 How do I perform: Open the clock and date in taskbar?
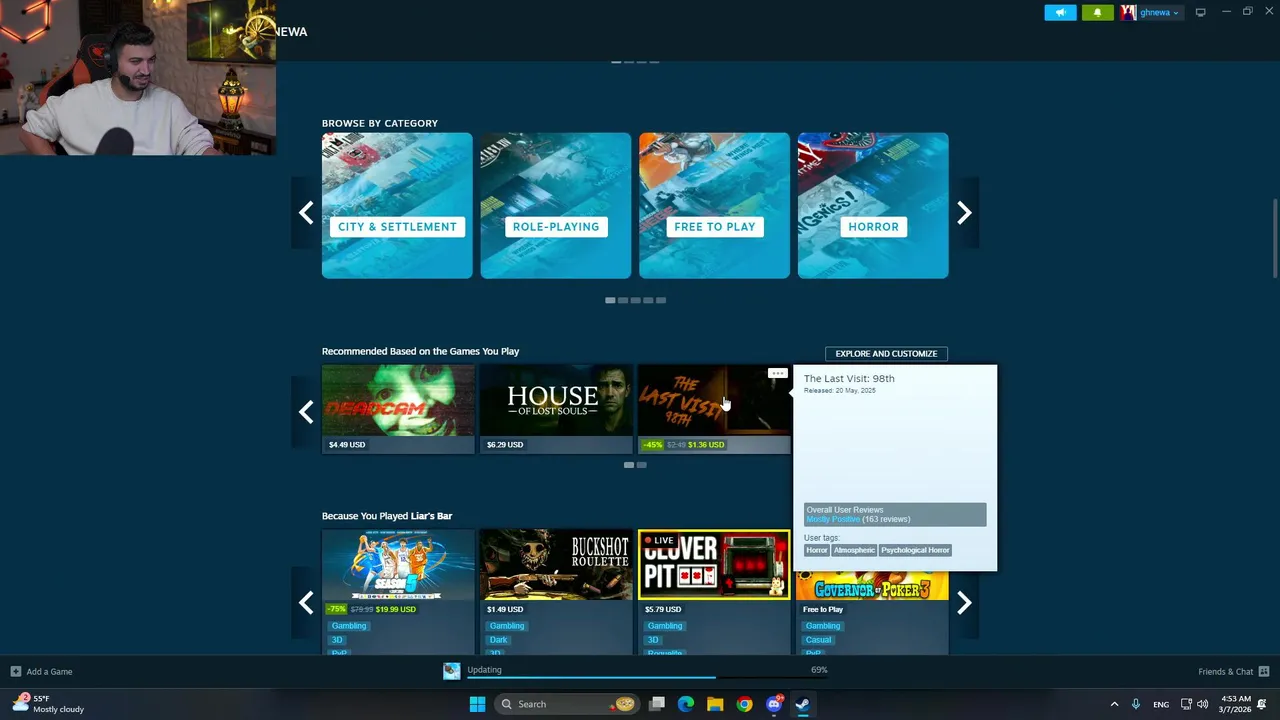click(x=1234, y=704)
